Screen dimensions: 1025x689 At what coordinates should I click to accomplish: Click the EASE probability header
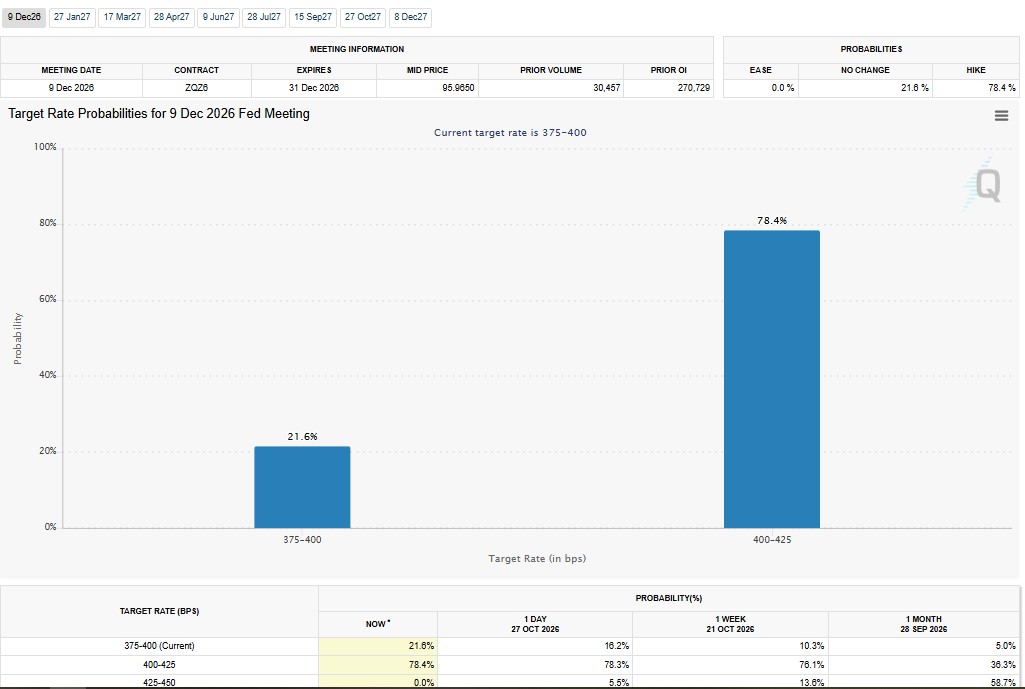coord(760,70)
